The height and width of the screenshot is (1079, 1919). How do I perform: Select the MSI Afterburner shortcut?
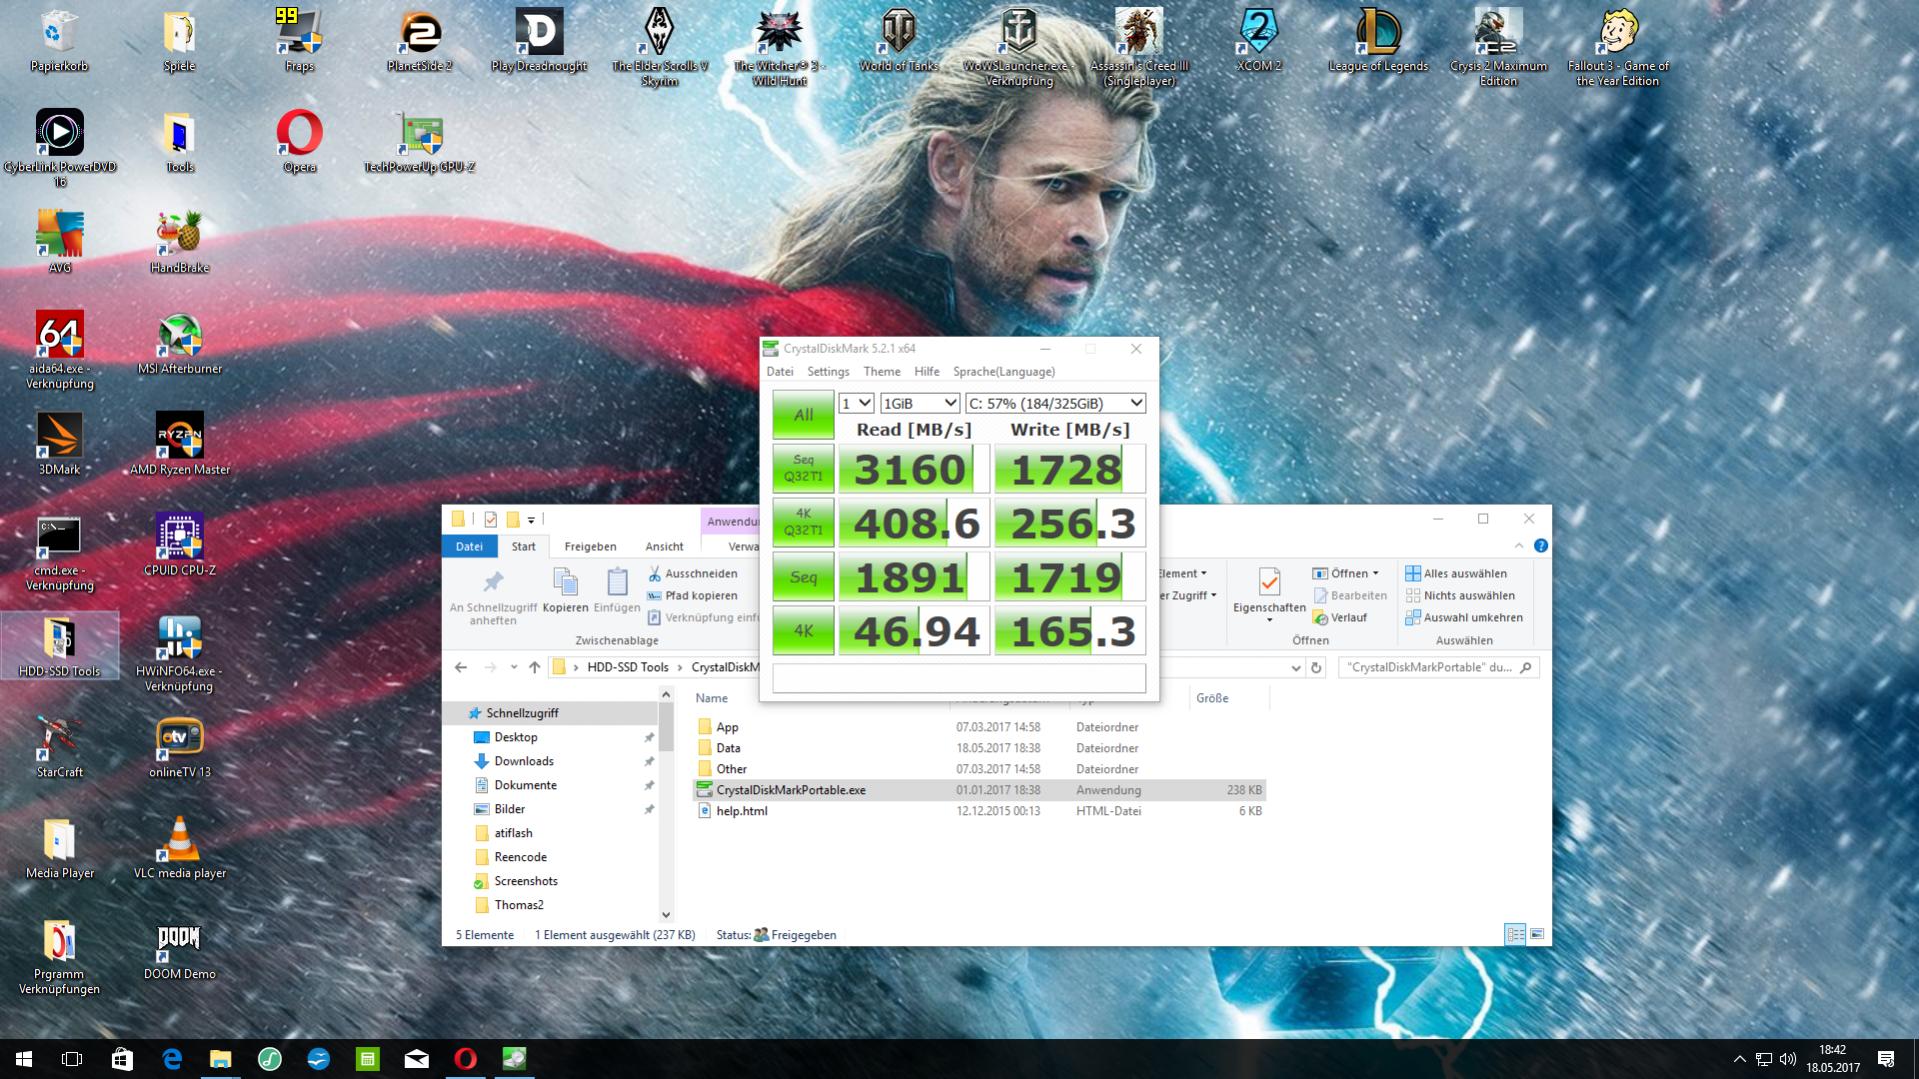coord(179,343)
